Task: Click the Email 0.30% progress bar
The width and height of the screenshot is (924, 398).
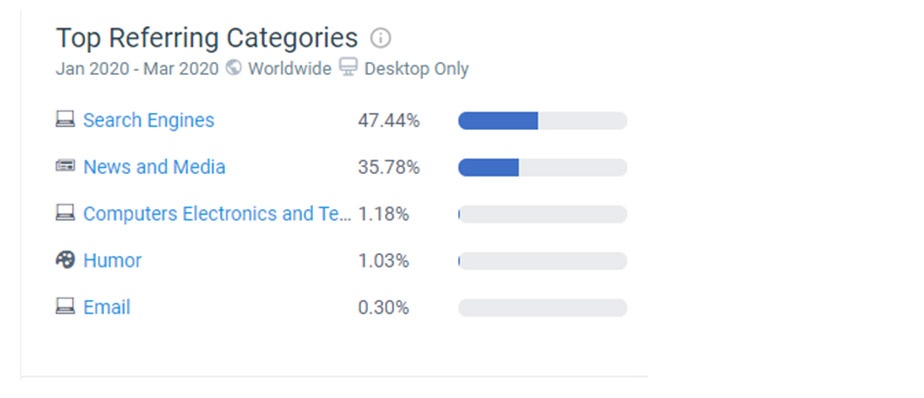Action: (x=543, y=307)
